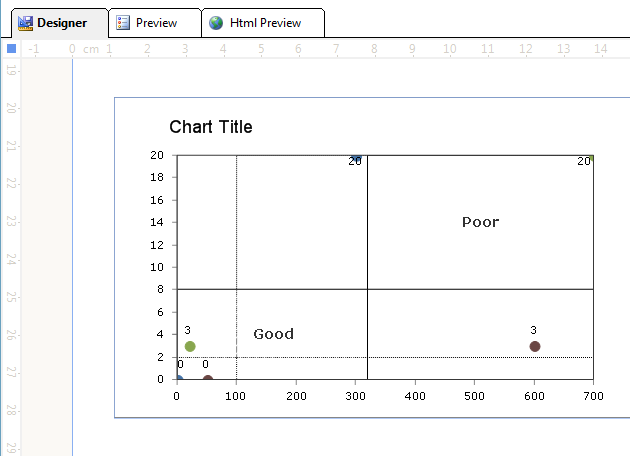The height and width of the screenshot is (456, 630).
Task: Click the green data point labeled 3
Action: 190,346
